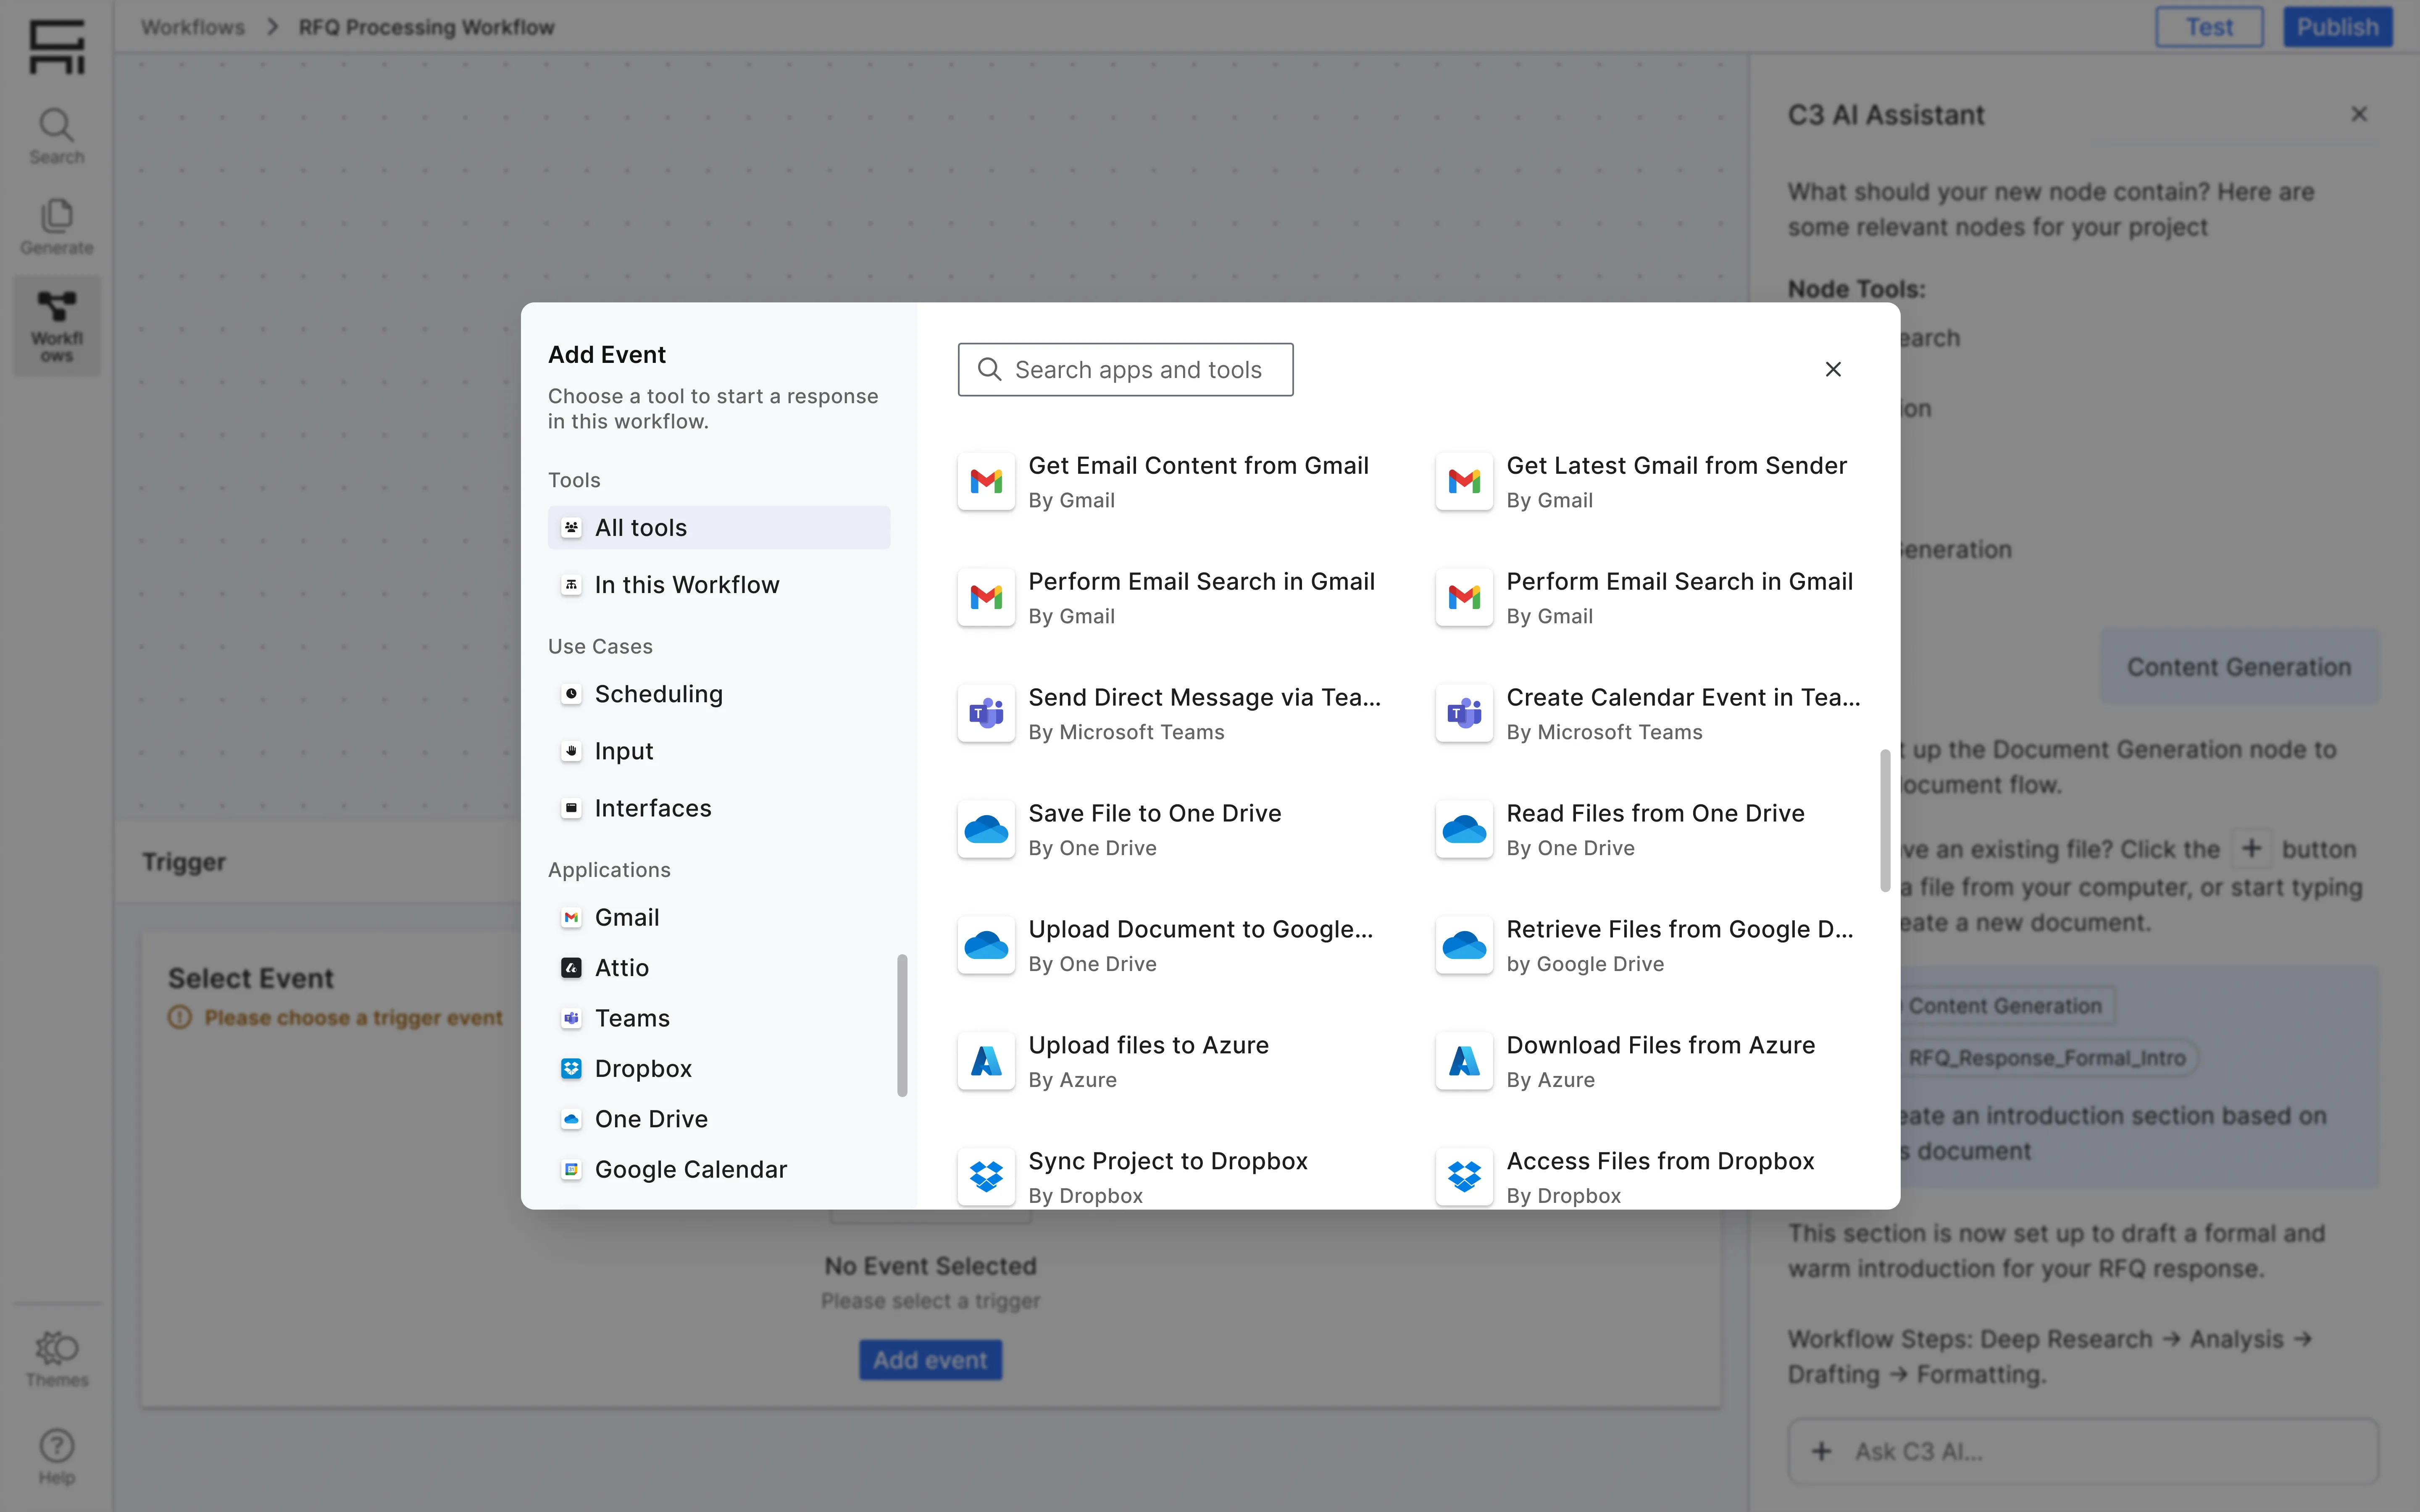The width and height of the screenshot is (2420, 1512).
Task: Filter by Google Calendar application
Action: point(718,1169)
